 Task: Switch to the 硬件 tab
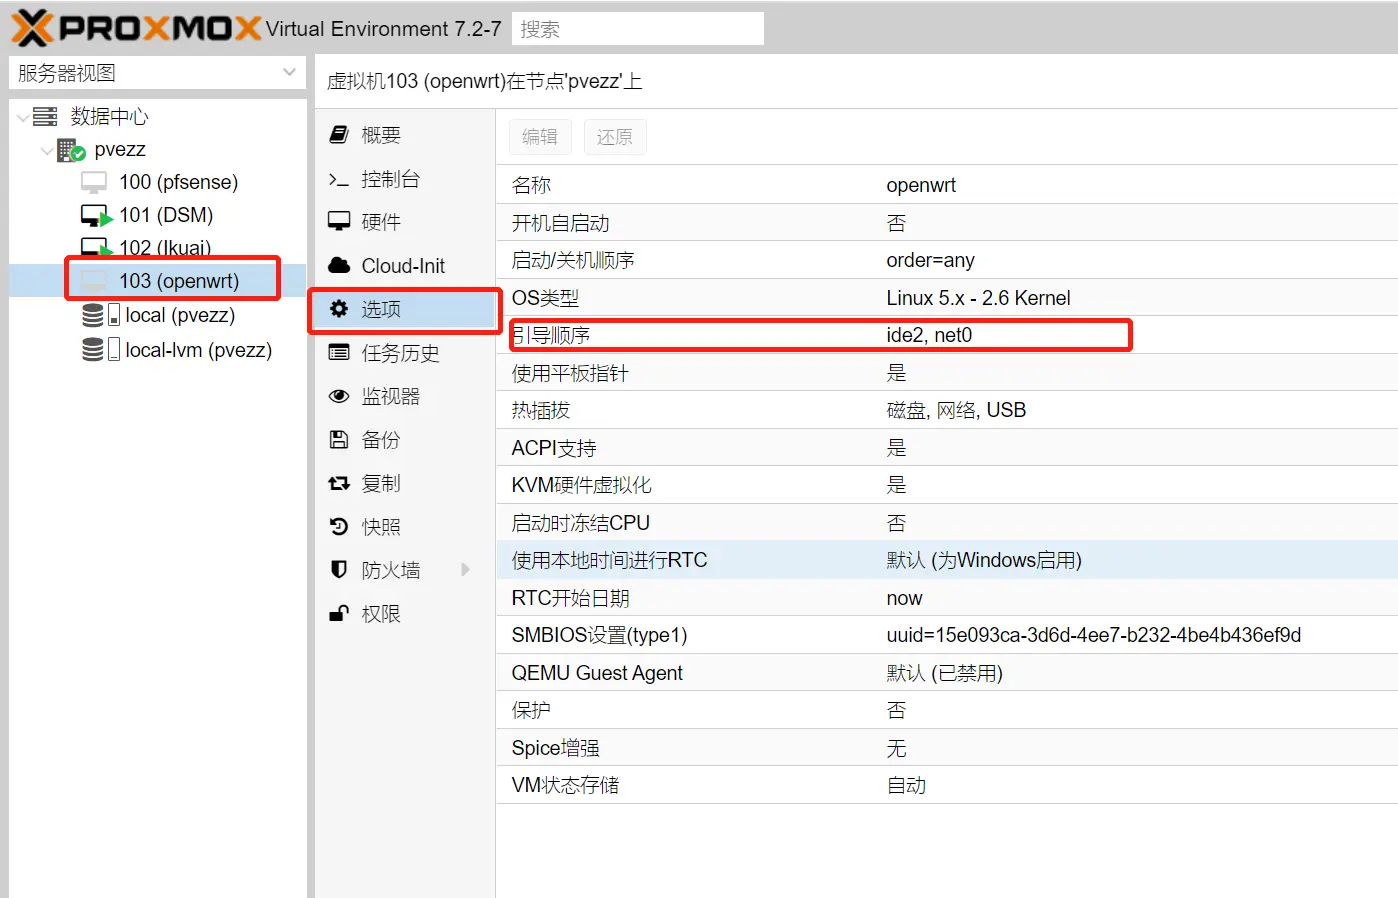tap(404, 222)
